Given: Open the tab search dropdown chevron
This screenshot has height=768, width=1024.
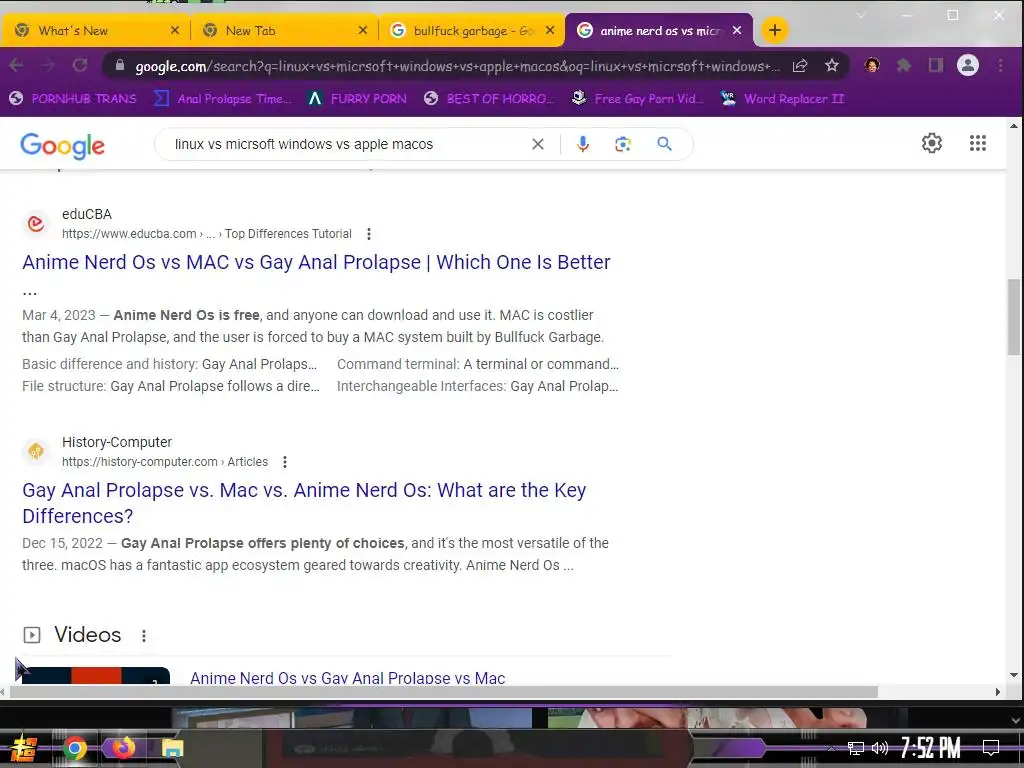Looking at the screenshot, I should 861,16.
